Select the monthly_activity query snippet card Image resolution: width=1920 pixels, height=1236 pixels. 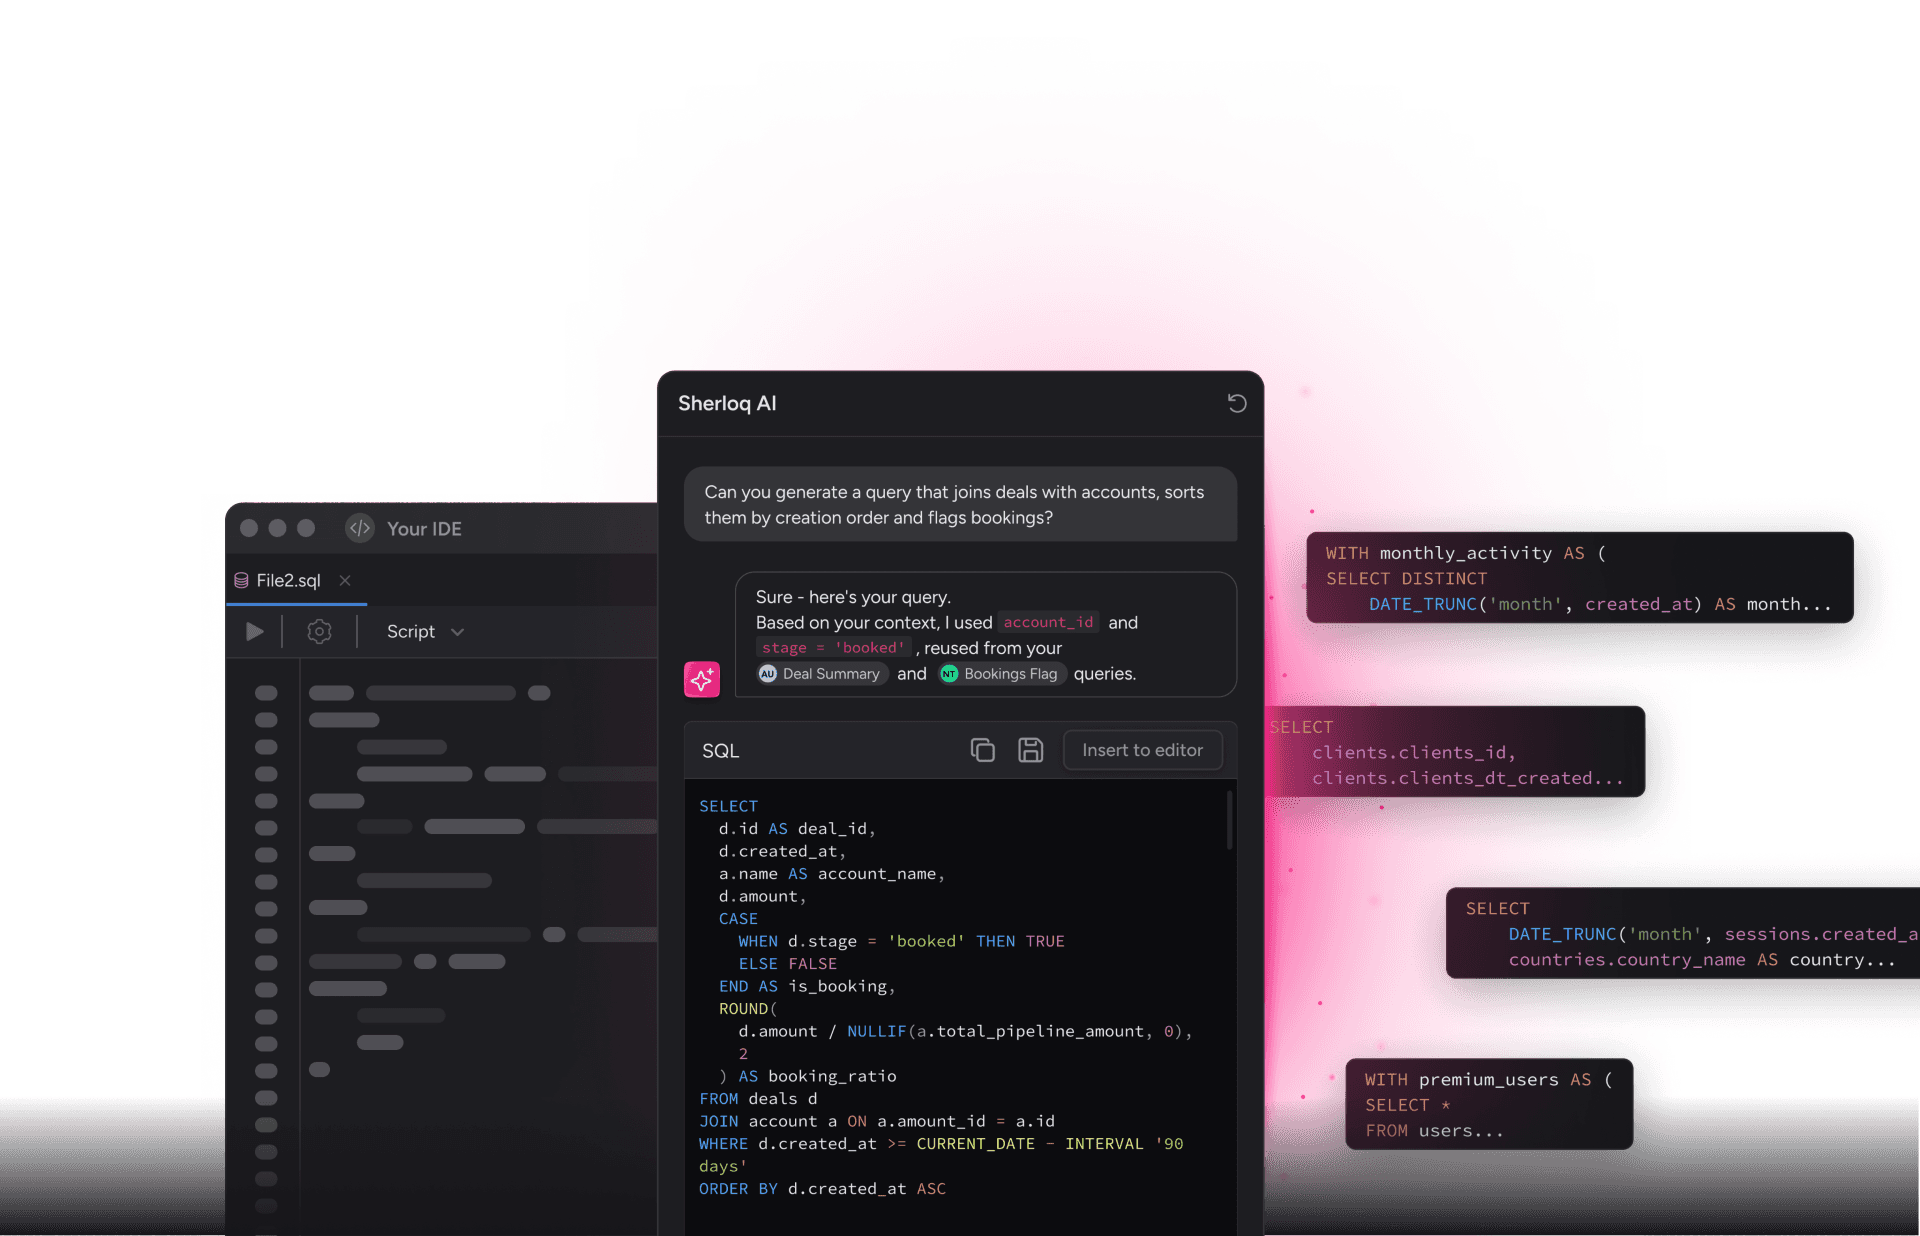click(x=1578, y=578)
